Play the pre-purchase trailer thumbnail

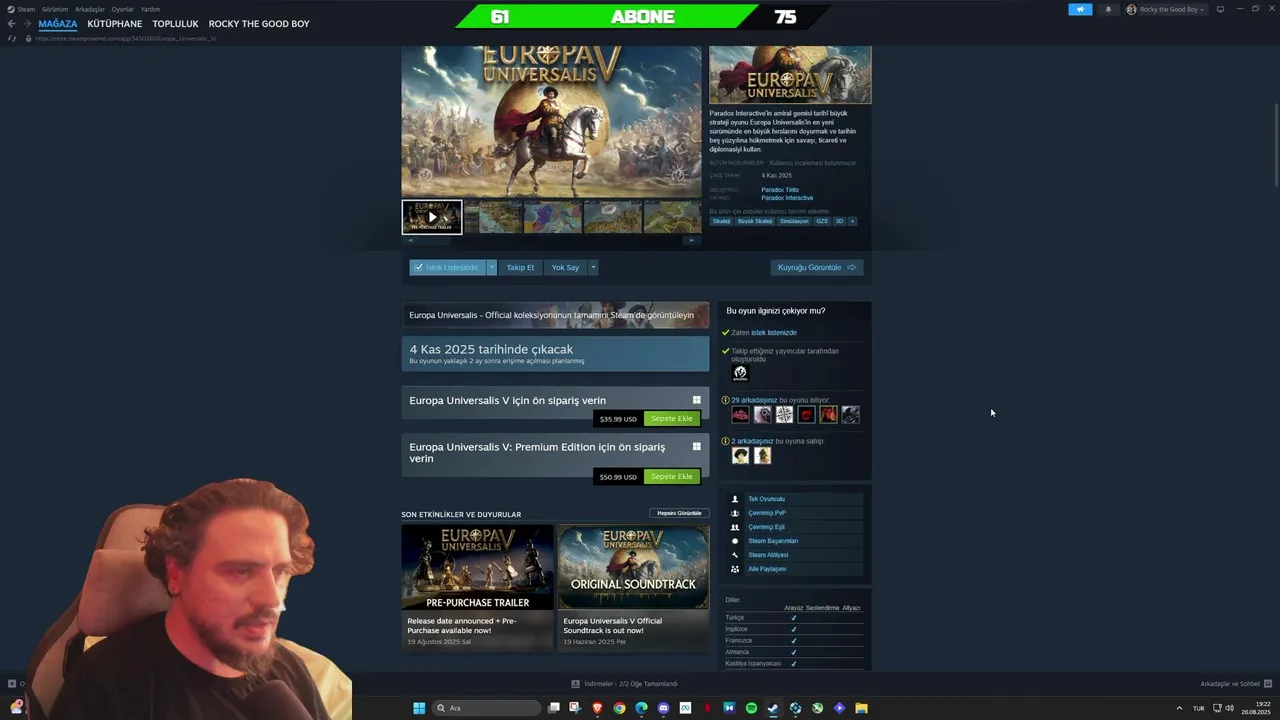tap(432, 217)
